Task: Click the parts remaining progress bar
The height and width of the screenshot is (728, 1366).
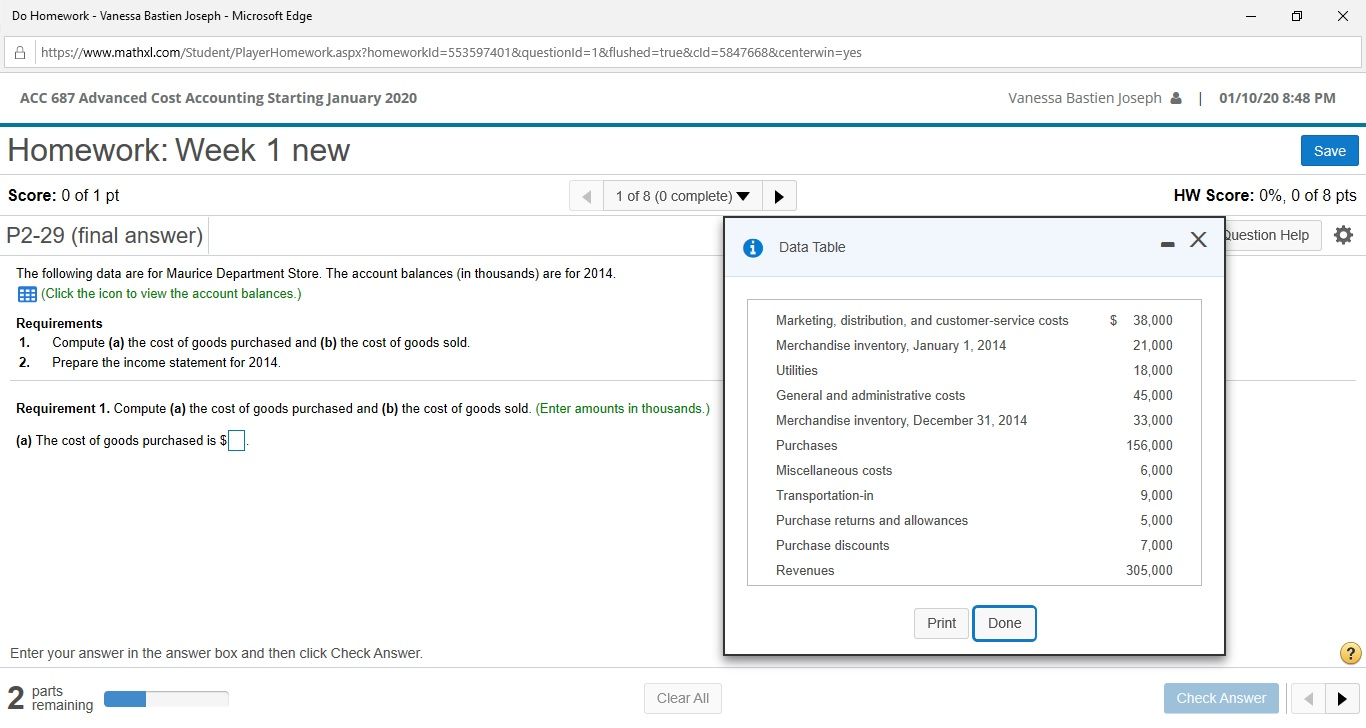Action: pos(166,699)
